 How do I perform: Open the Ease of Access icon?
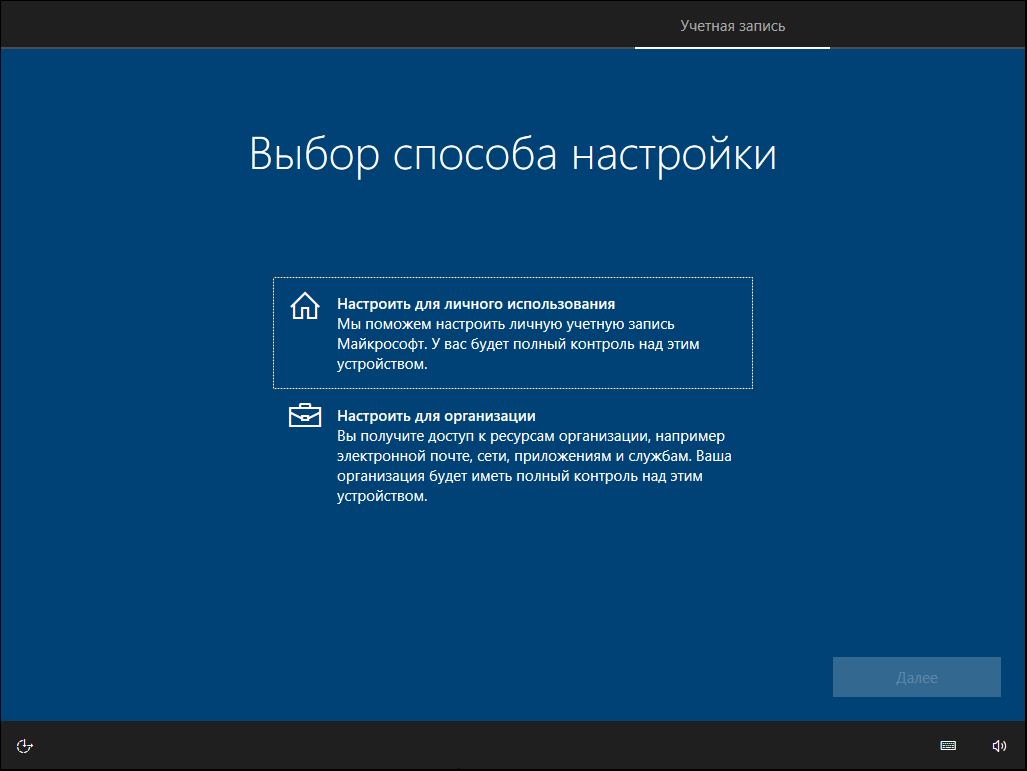24,746
